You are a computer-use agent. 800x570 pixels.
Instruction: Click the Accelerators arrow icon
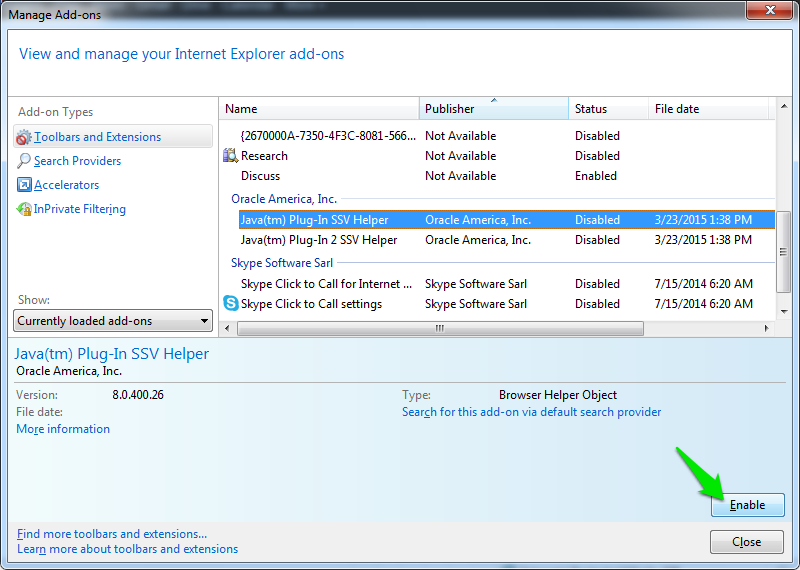coord(24,185)
